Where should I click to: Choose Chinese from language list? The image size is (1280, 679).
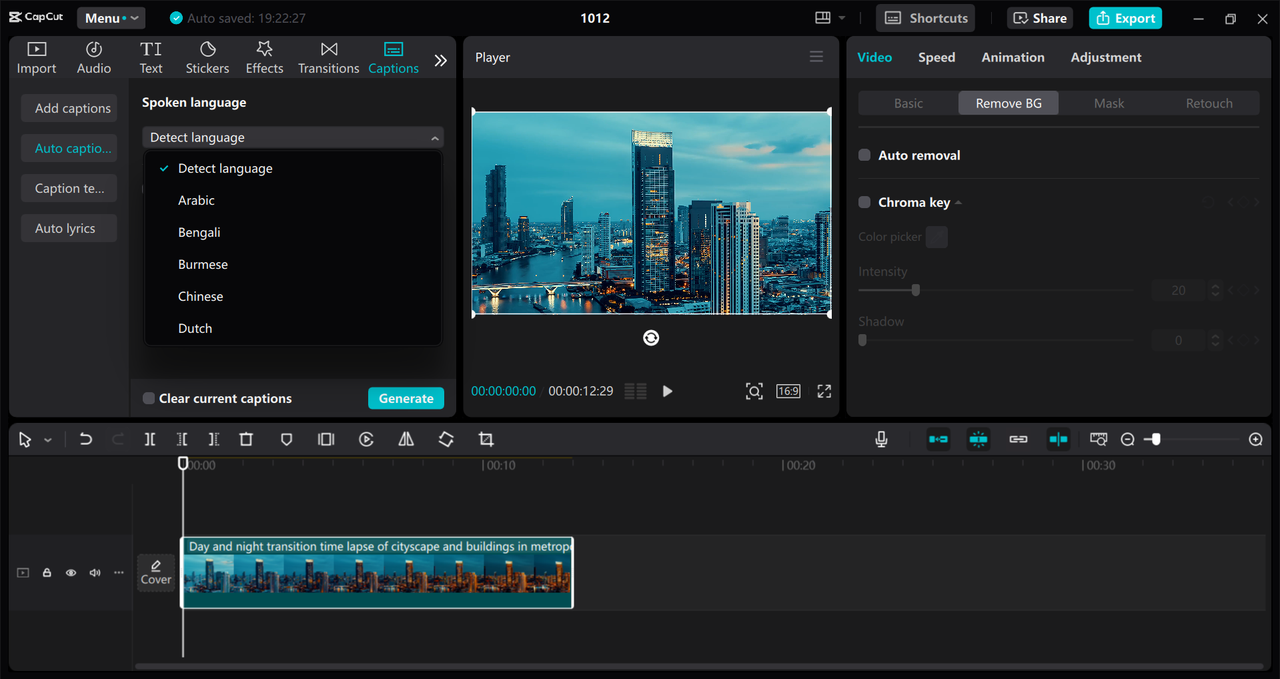(x=293, y=296)
